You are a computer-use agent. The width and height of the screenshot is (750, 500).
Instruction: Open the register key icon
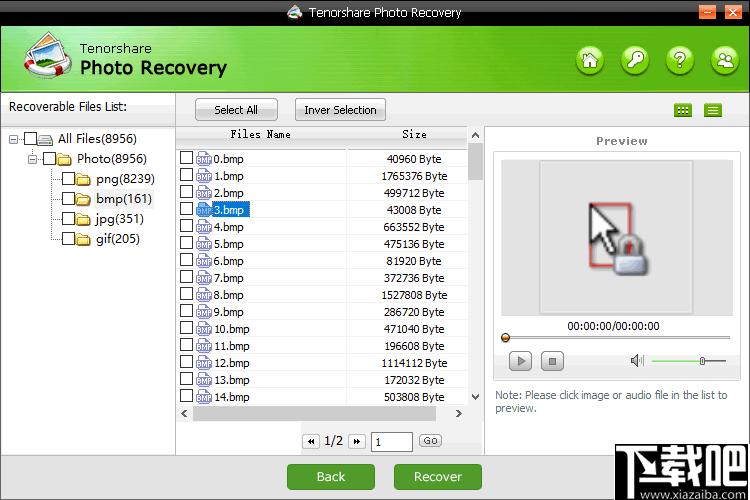[635, 61]
